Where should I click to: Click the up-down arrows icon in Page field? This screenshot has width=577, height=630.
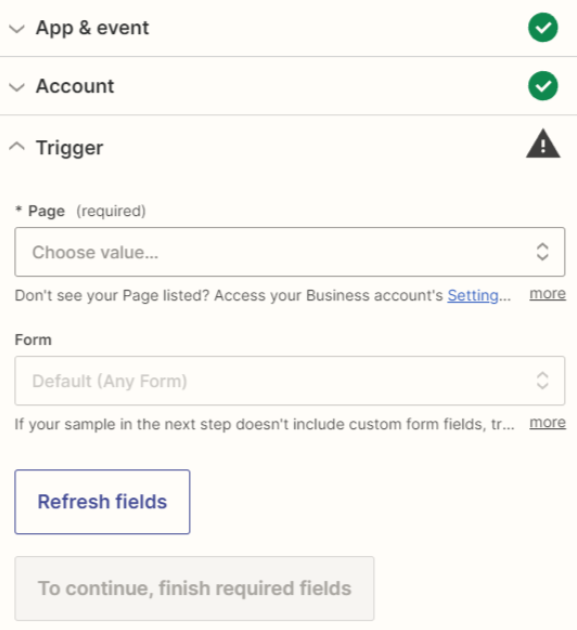click(x=542, y=252)
